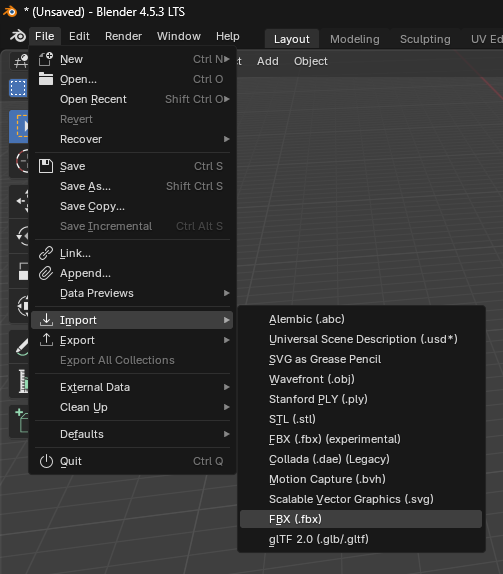The height and width of the screenshot is (574, 503).
Task: Switch to the Sculpting workspace tab
Action: 425,39
